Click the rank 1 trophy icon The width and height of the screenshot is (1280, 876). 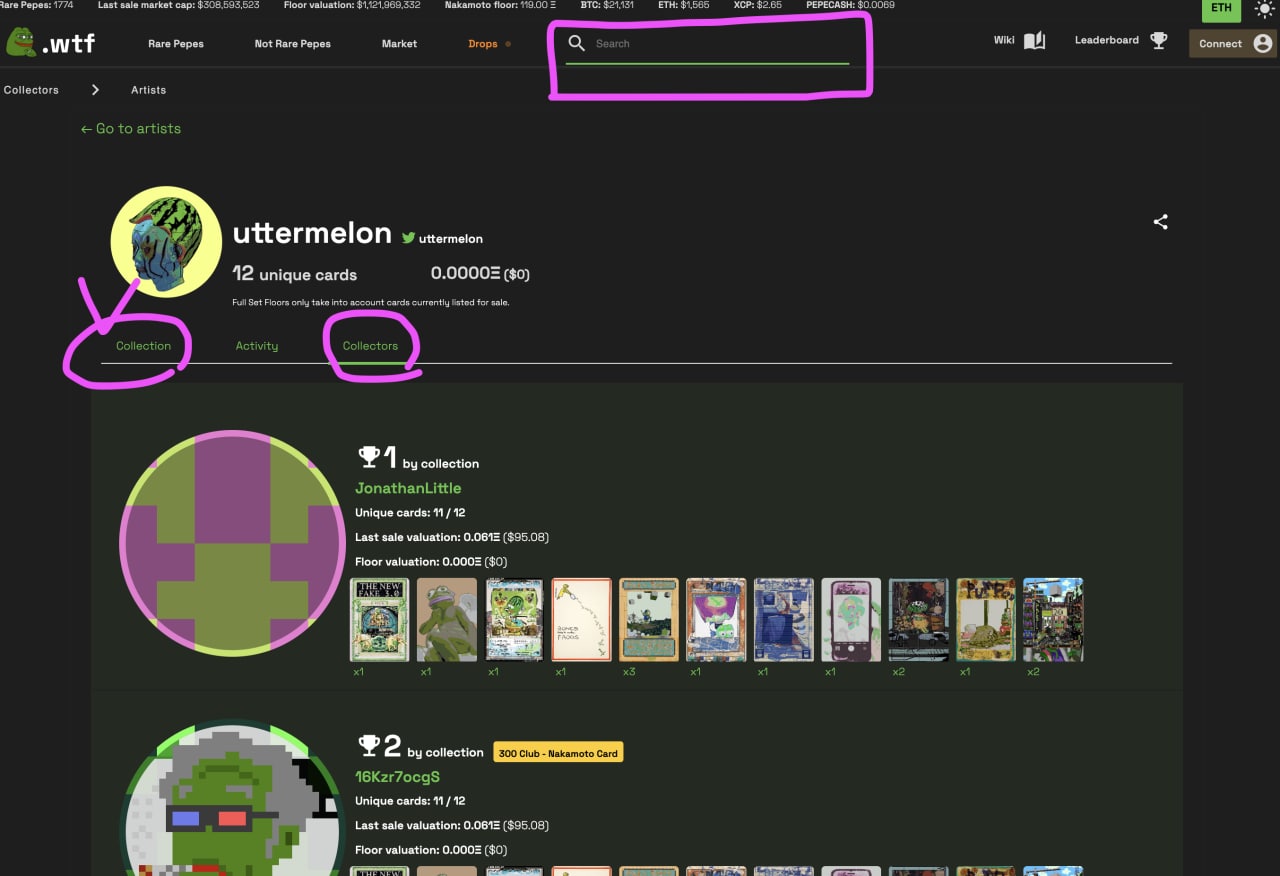[x=369, y=457]
